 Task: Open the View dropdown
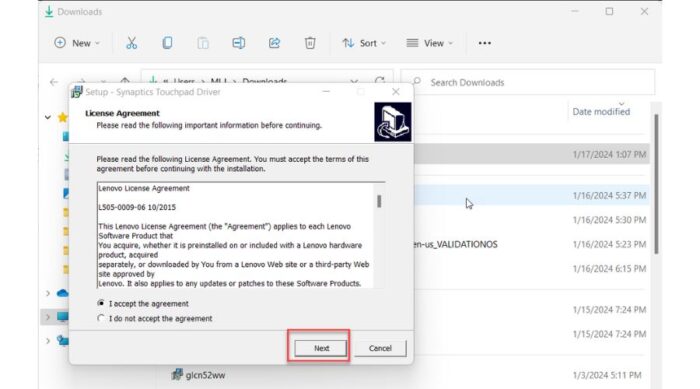coord(429,43)
